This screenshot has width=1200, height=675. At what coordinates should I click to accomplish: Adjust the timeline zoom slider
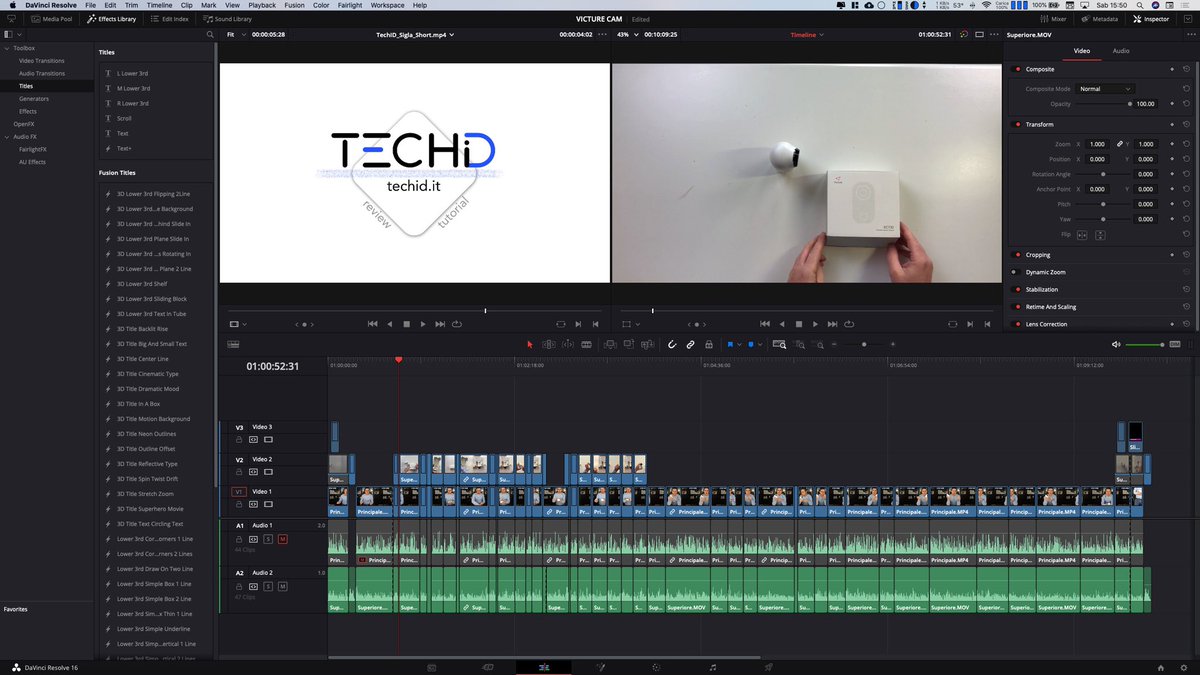864,344
